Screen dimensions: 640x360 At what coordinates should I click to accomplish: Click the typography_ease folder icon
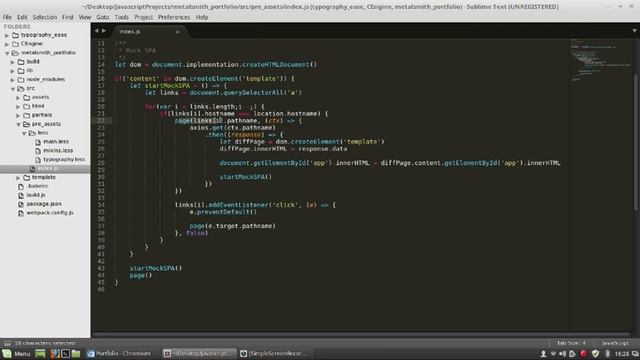[x=16, y=35]
